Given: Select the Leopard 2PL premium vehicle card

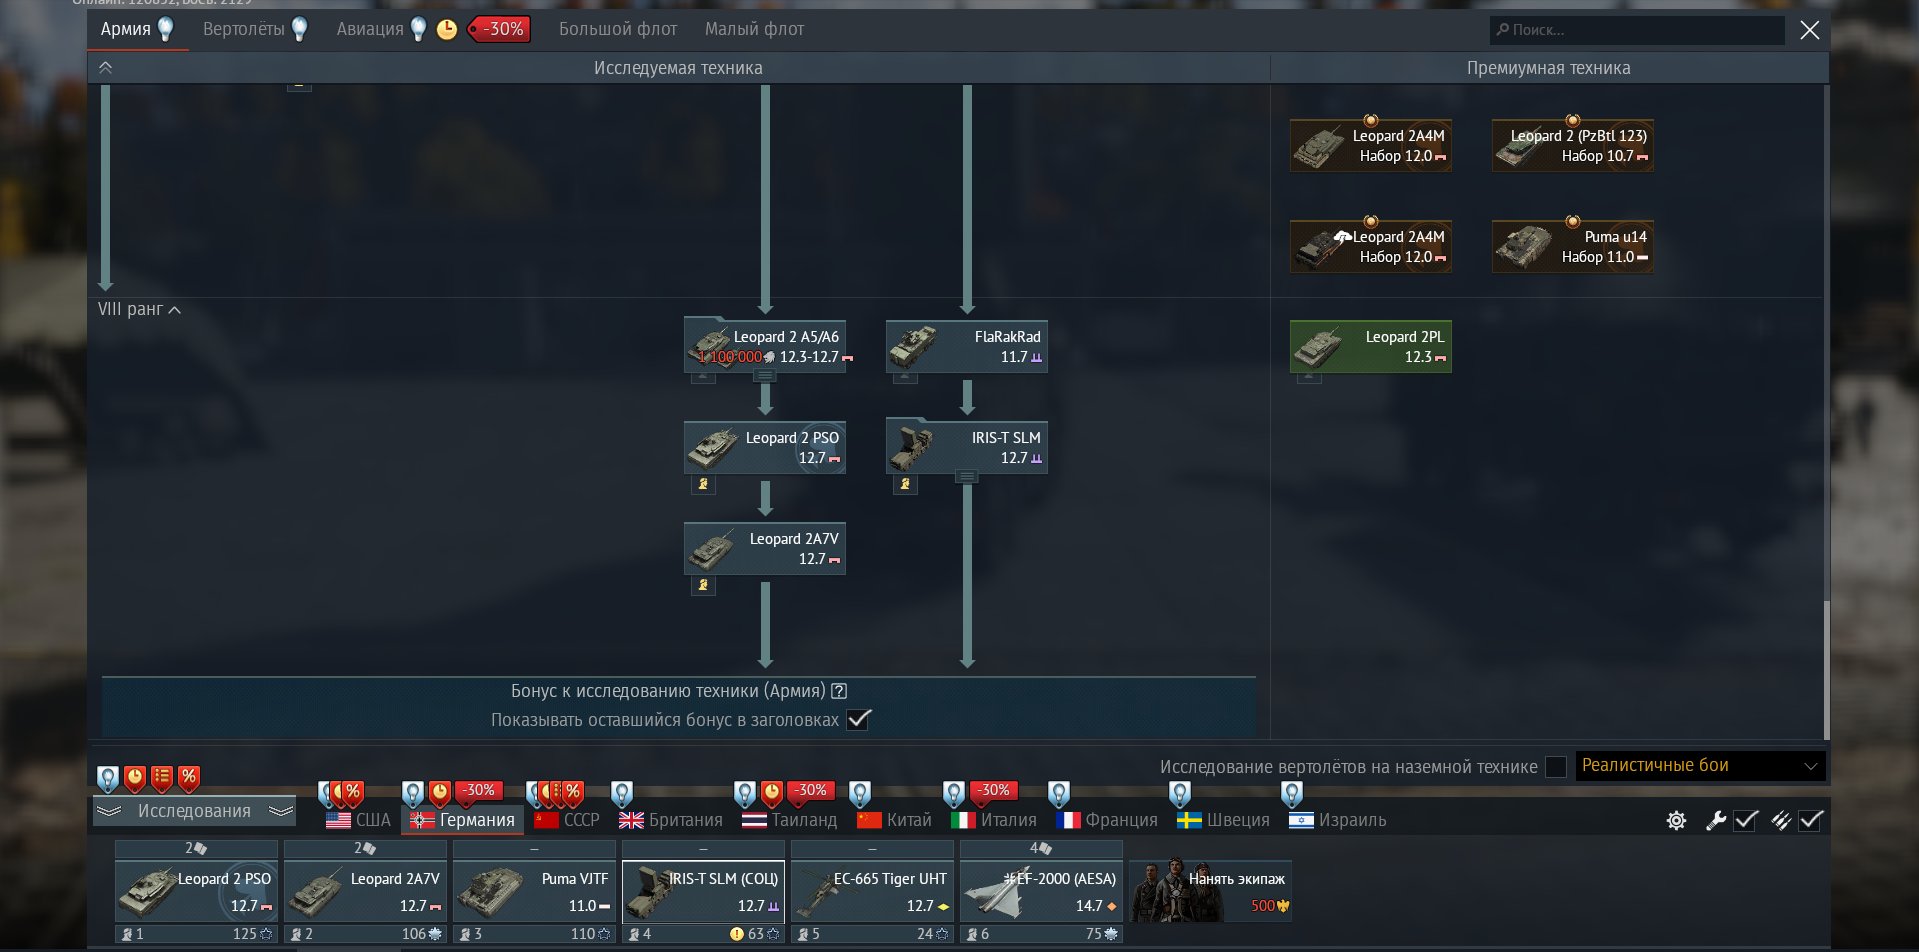Looking at the screenshot, I should click(1371, 346).
